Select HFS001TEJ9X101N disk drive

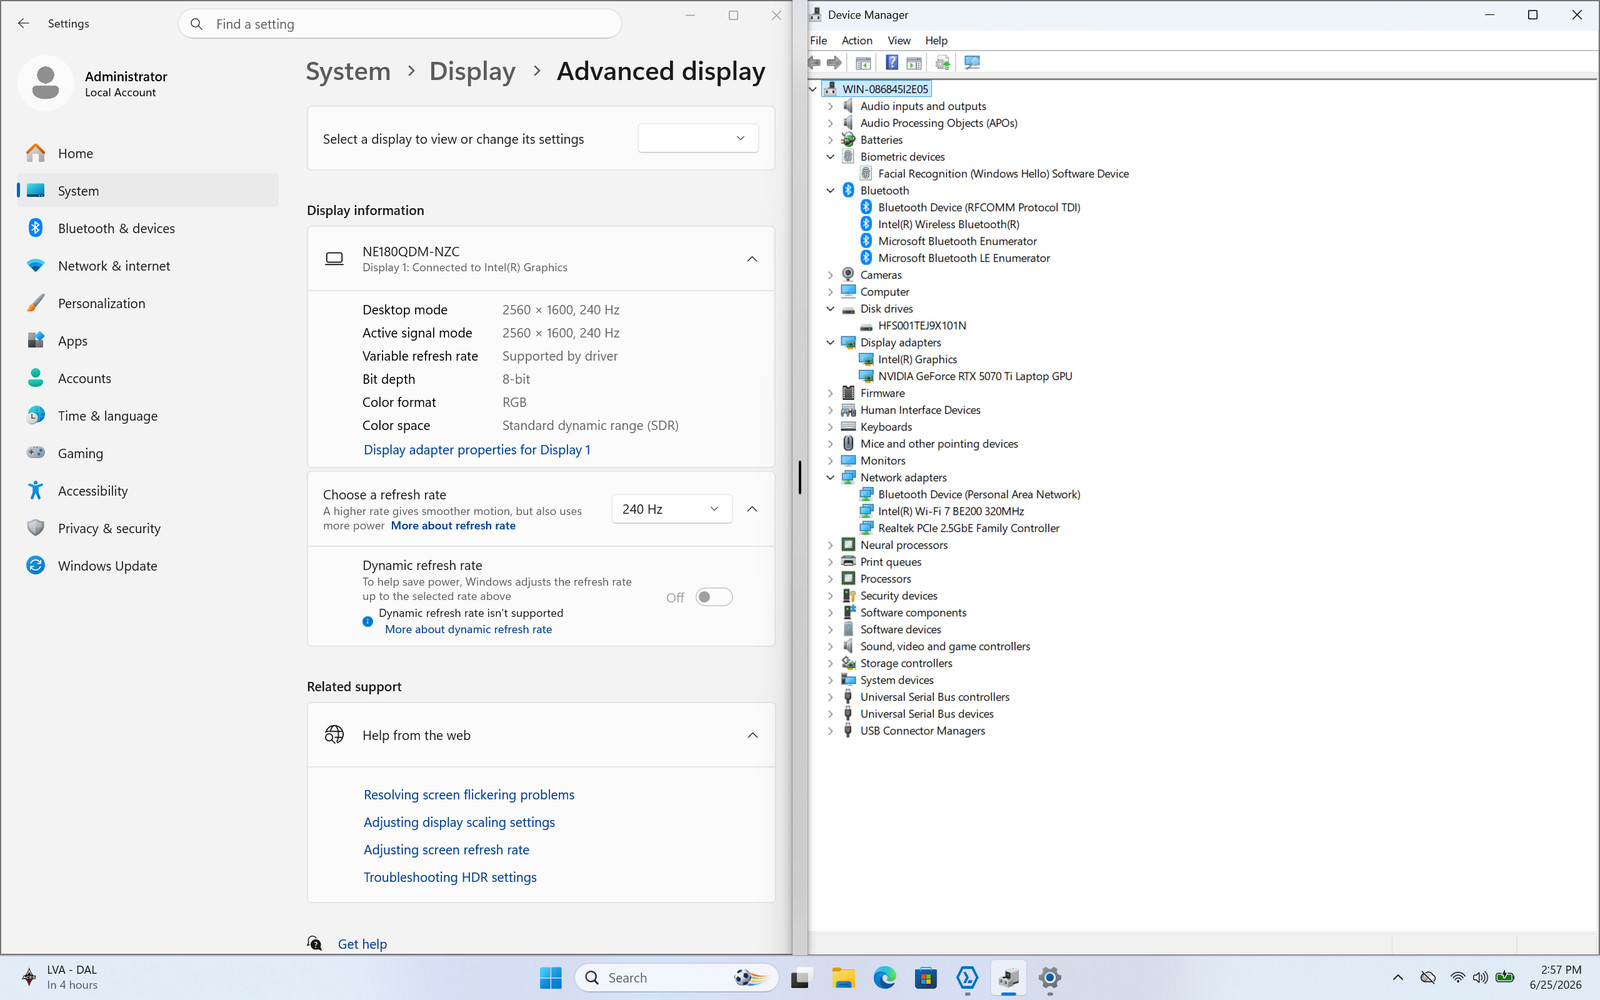pyautogui.click(x=922, y=325)
